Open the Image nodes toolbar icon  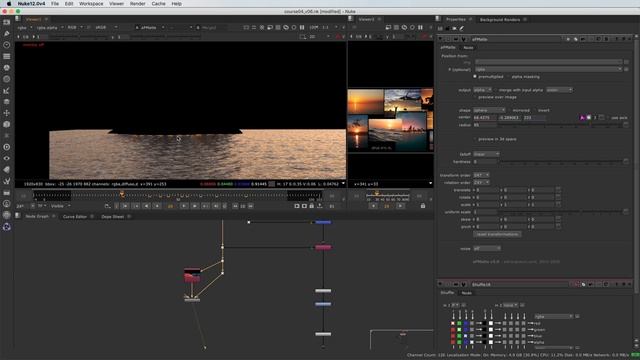7,22
